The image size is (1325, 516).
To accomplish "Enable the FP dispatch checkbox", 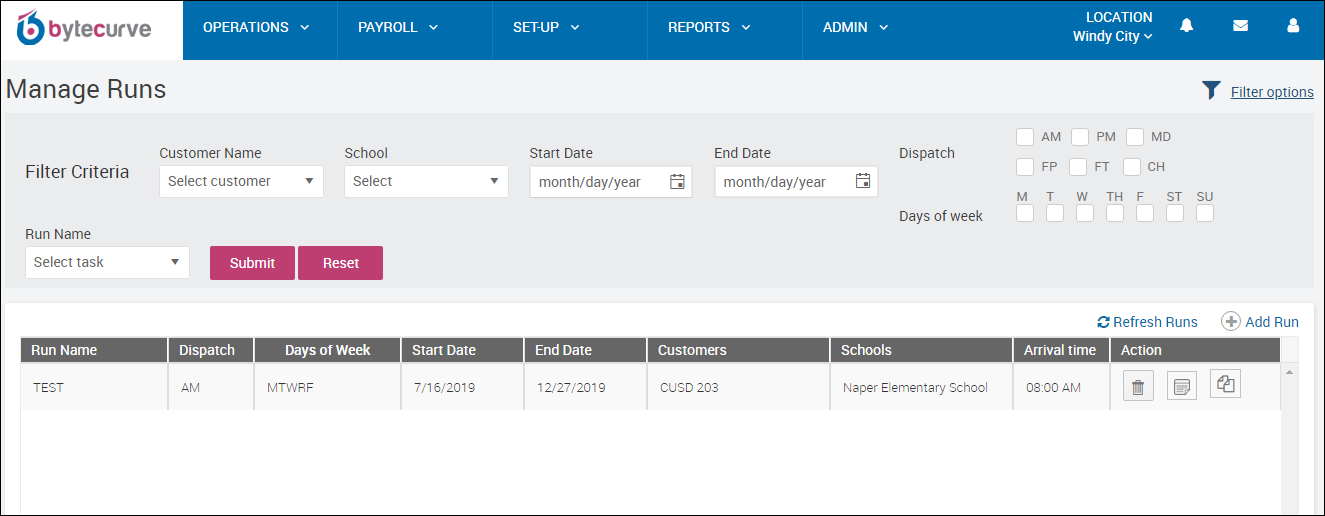I will click(1025, 167).
